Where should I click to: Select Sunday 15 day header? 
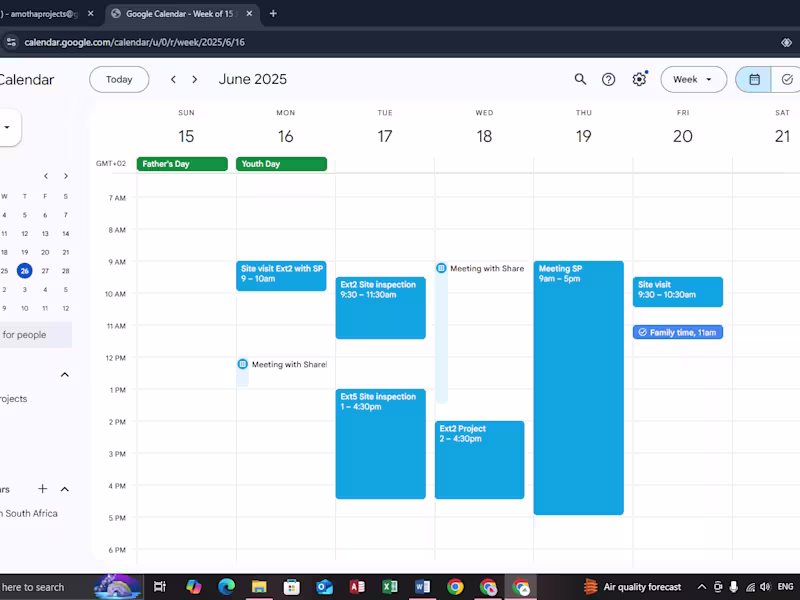(x=186, y=136)
